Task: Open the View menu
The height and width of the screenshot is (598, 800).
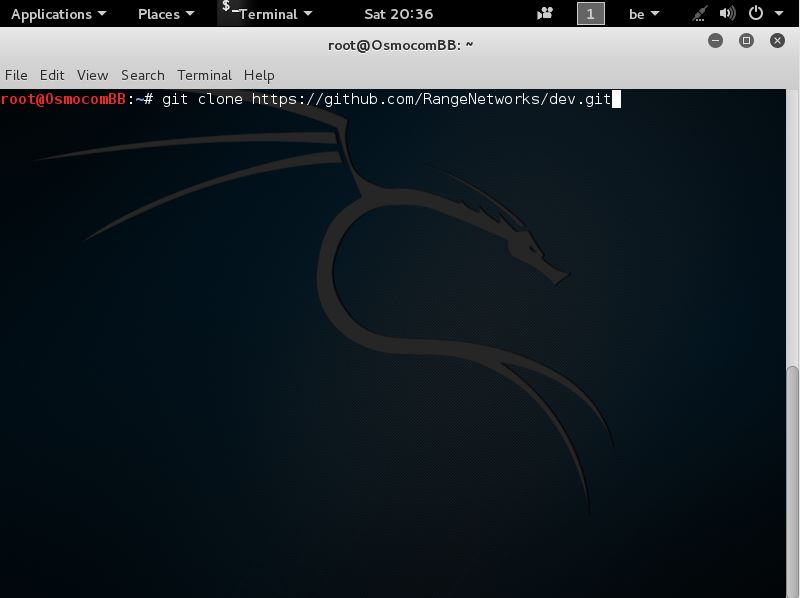Action: click(x=92, y=75)
